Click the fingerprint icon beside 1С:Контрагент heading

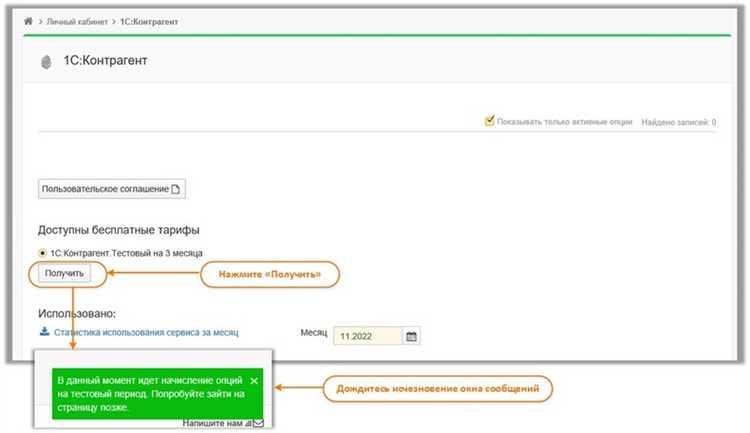(46, 62)
